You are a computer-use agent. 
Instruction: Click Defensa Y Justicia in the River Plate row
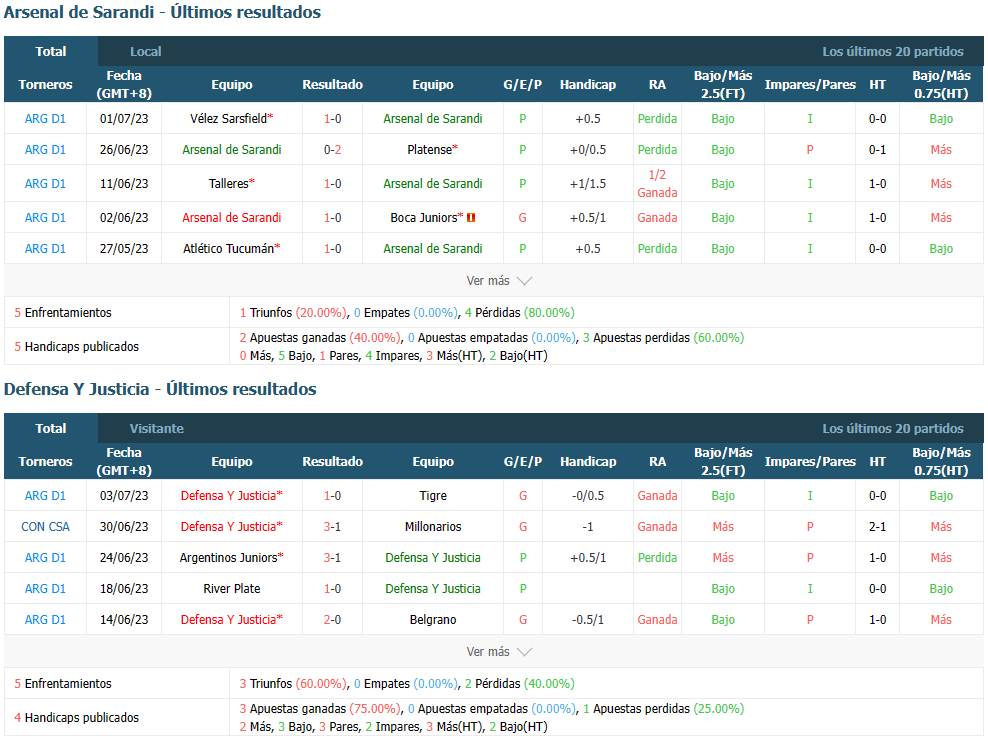(x=433, y=589)
